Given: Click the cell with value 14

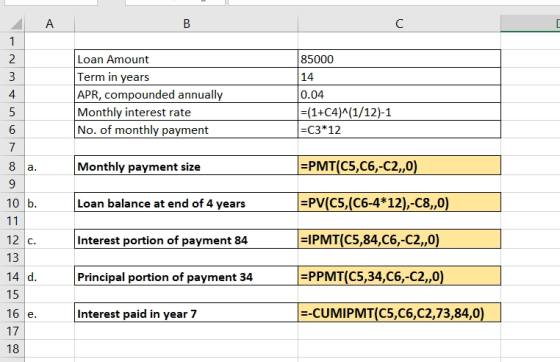Looking at the screenshot, I should click(x=399, y=76).
